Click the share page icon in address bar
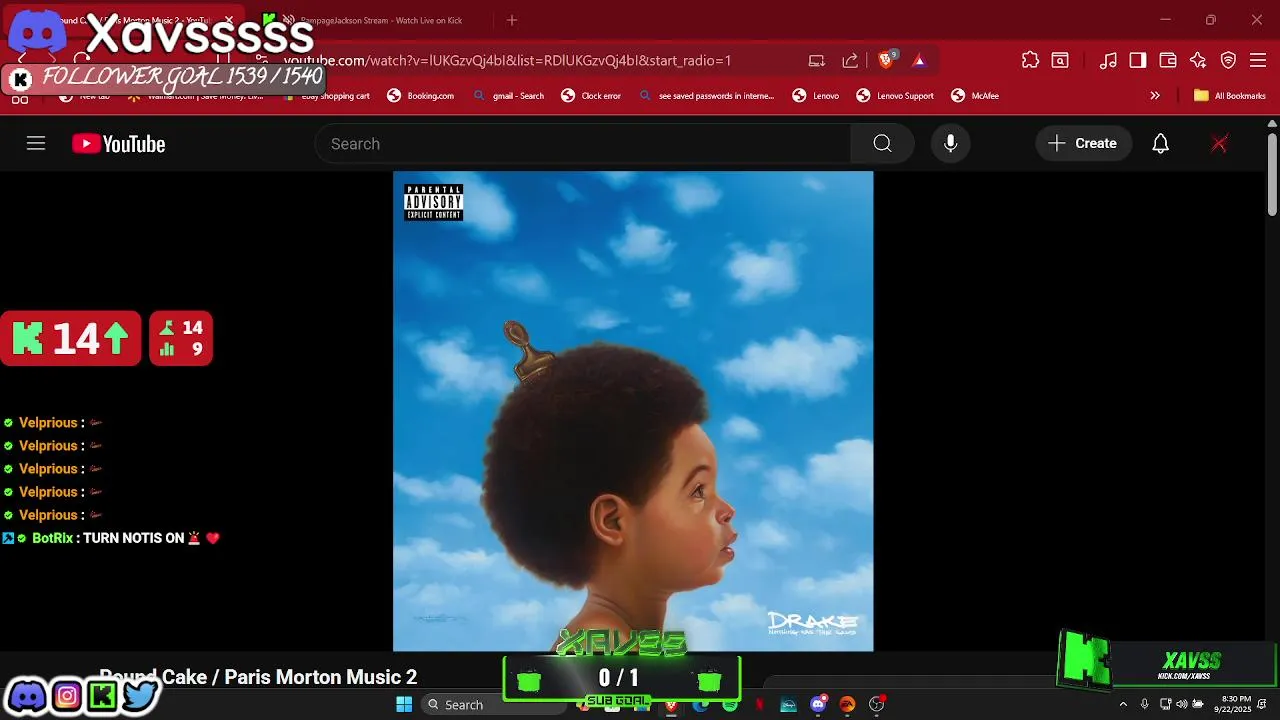This screenshot has height=720, width=1280. click(850, 60)
